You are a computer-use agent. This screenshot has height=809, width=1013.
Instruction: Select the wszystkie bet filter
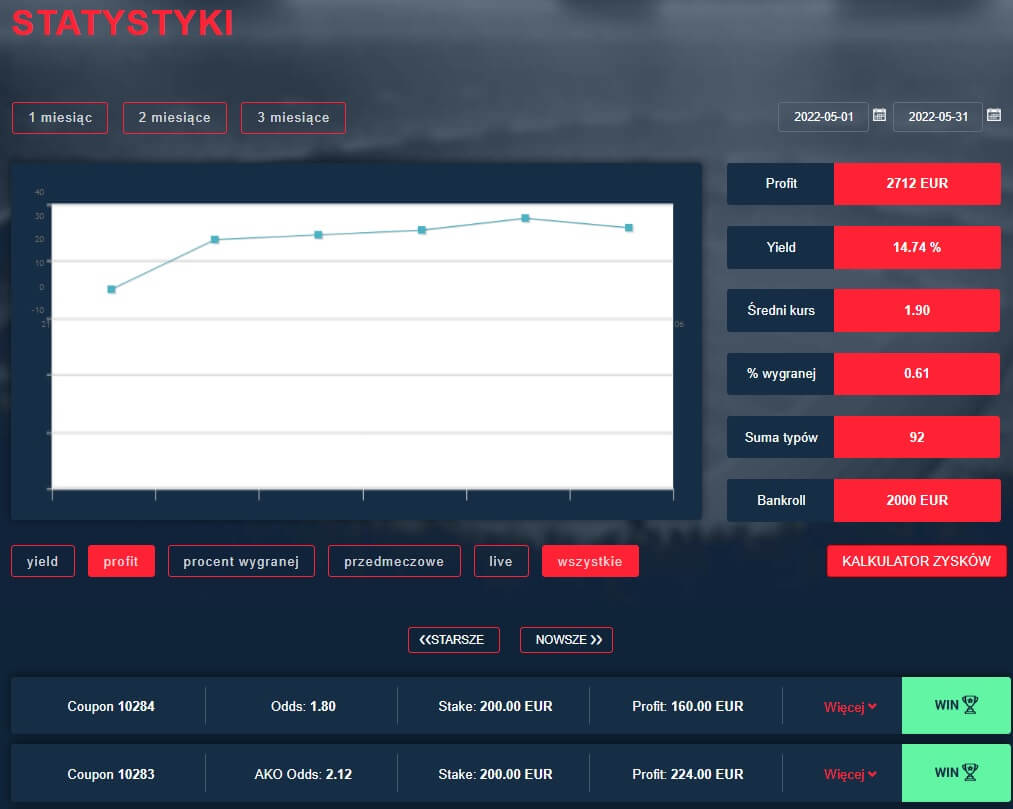pyautogui.click(x=590, y=561)
